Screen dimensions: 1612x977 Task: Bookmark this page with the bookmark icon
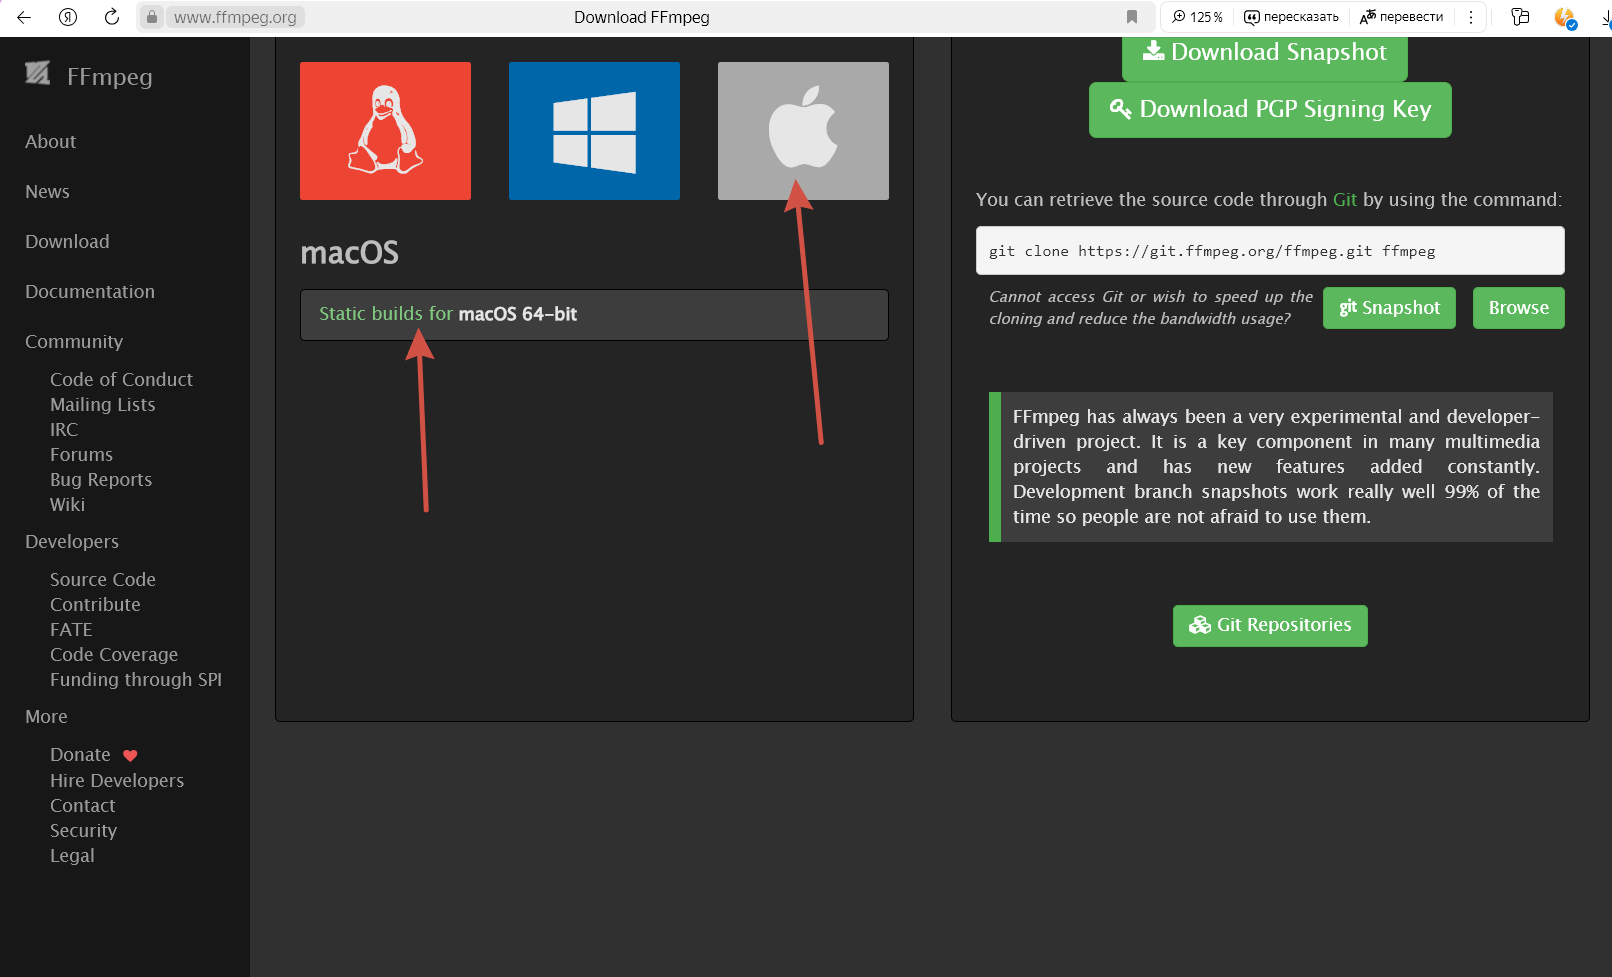pyautogui.click(x=1132, y=17)
